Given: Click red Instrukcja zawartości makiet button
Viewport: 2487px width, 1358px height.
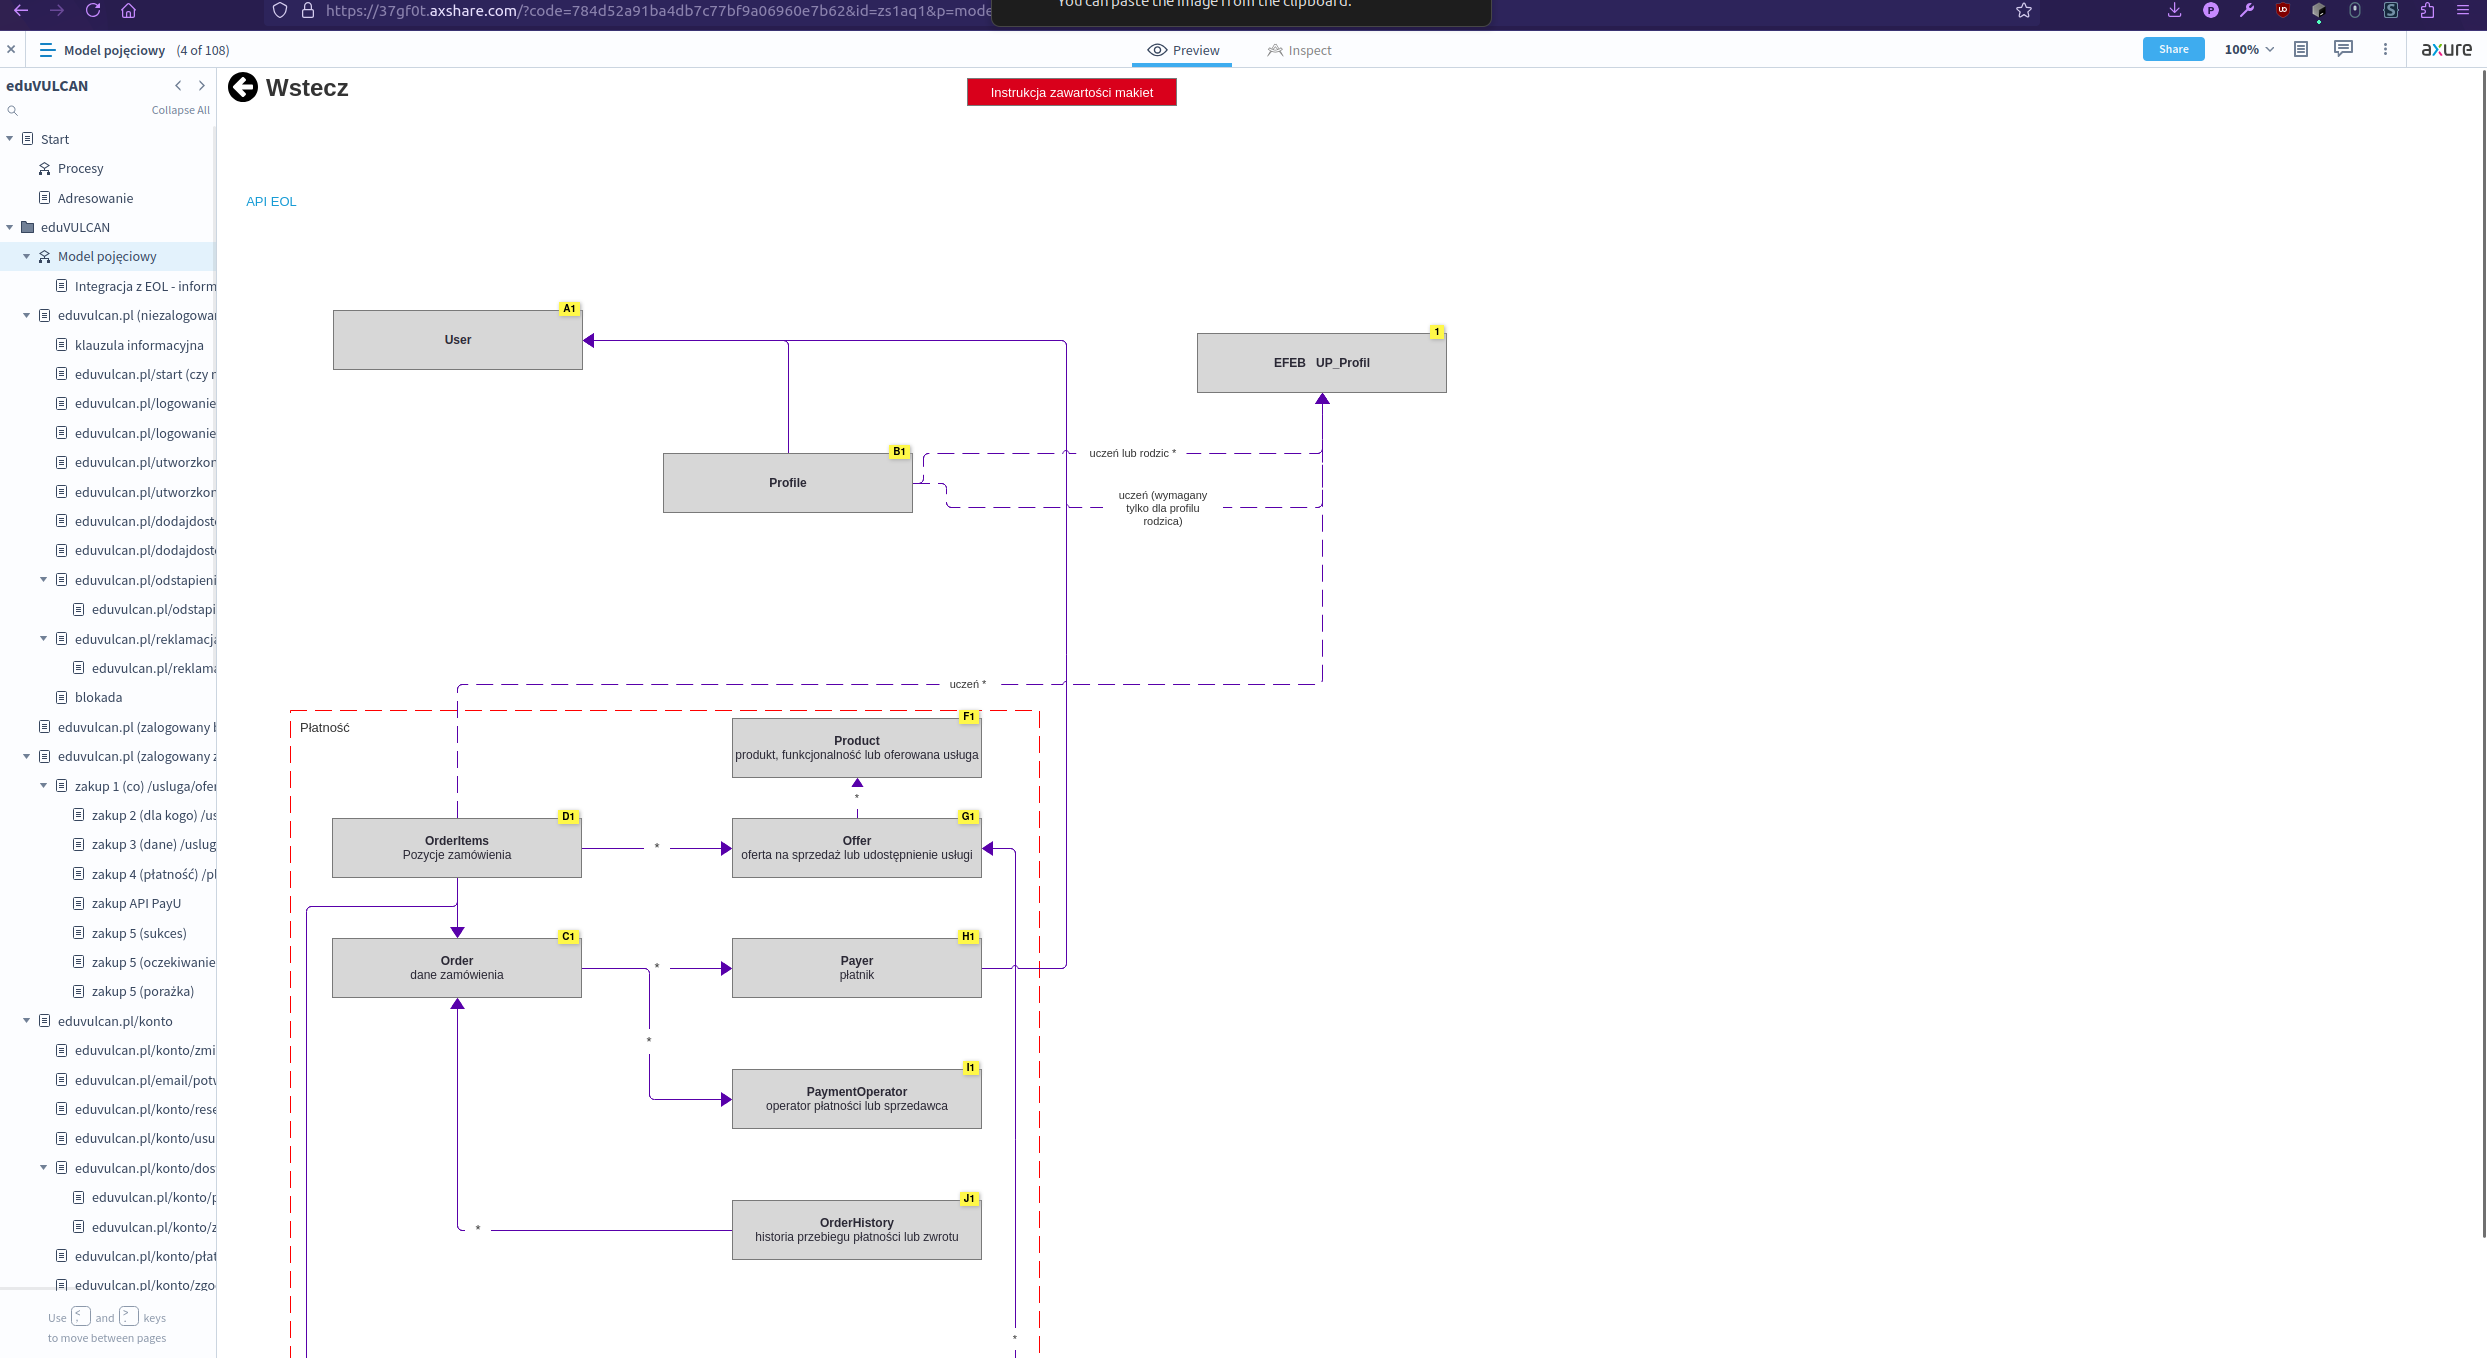Looking at the screenshot, I should [x=1071, y=92].
